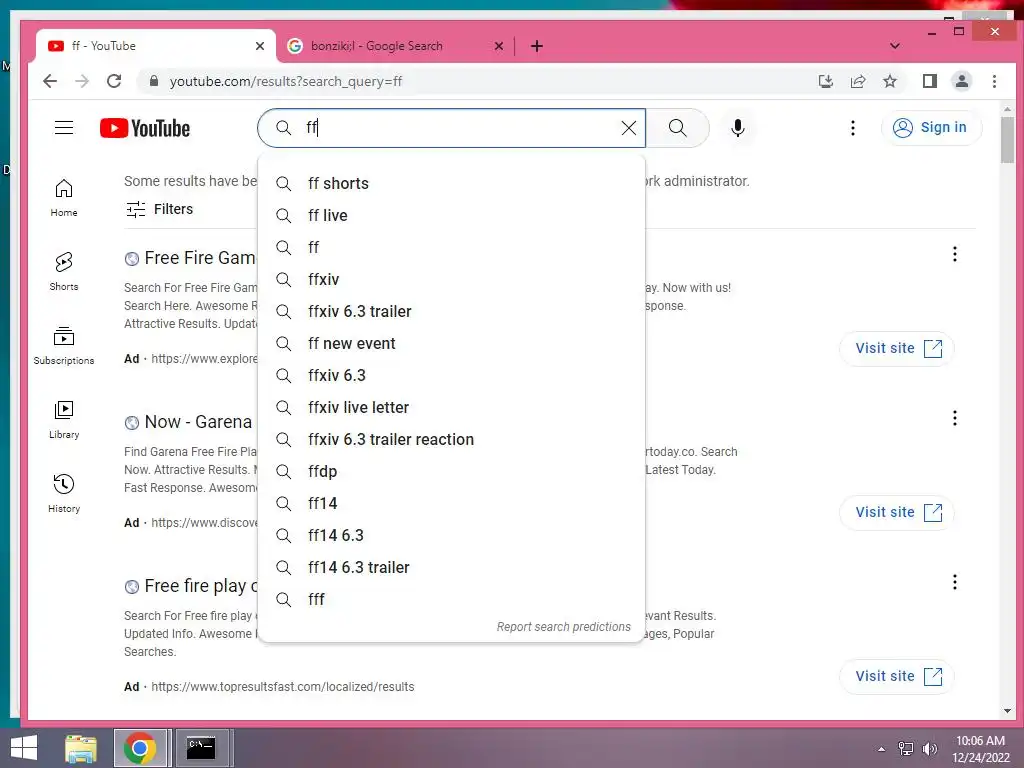Visit site for Free Fire Game ad

point(897,348)
